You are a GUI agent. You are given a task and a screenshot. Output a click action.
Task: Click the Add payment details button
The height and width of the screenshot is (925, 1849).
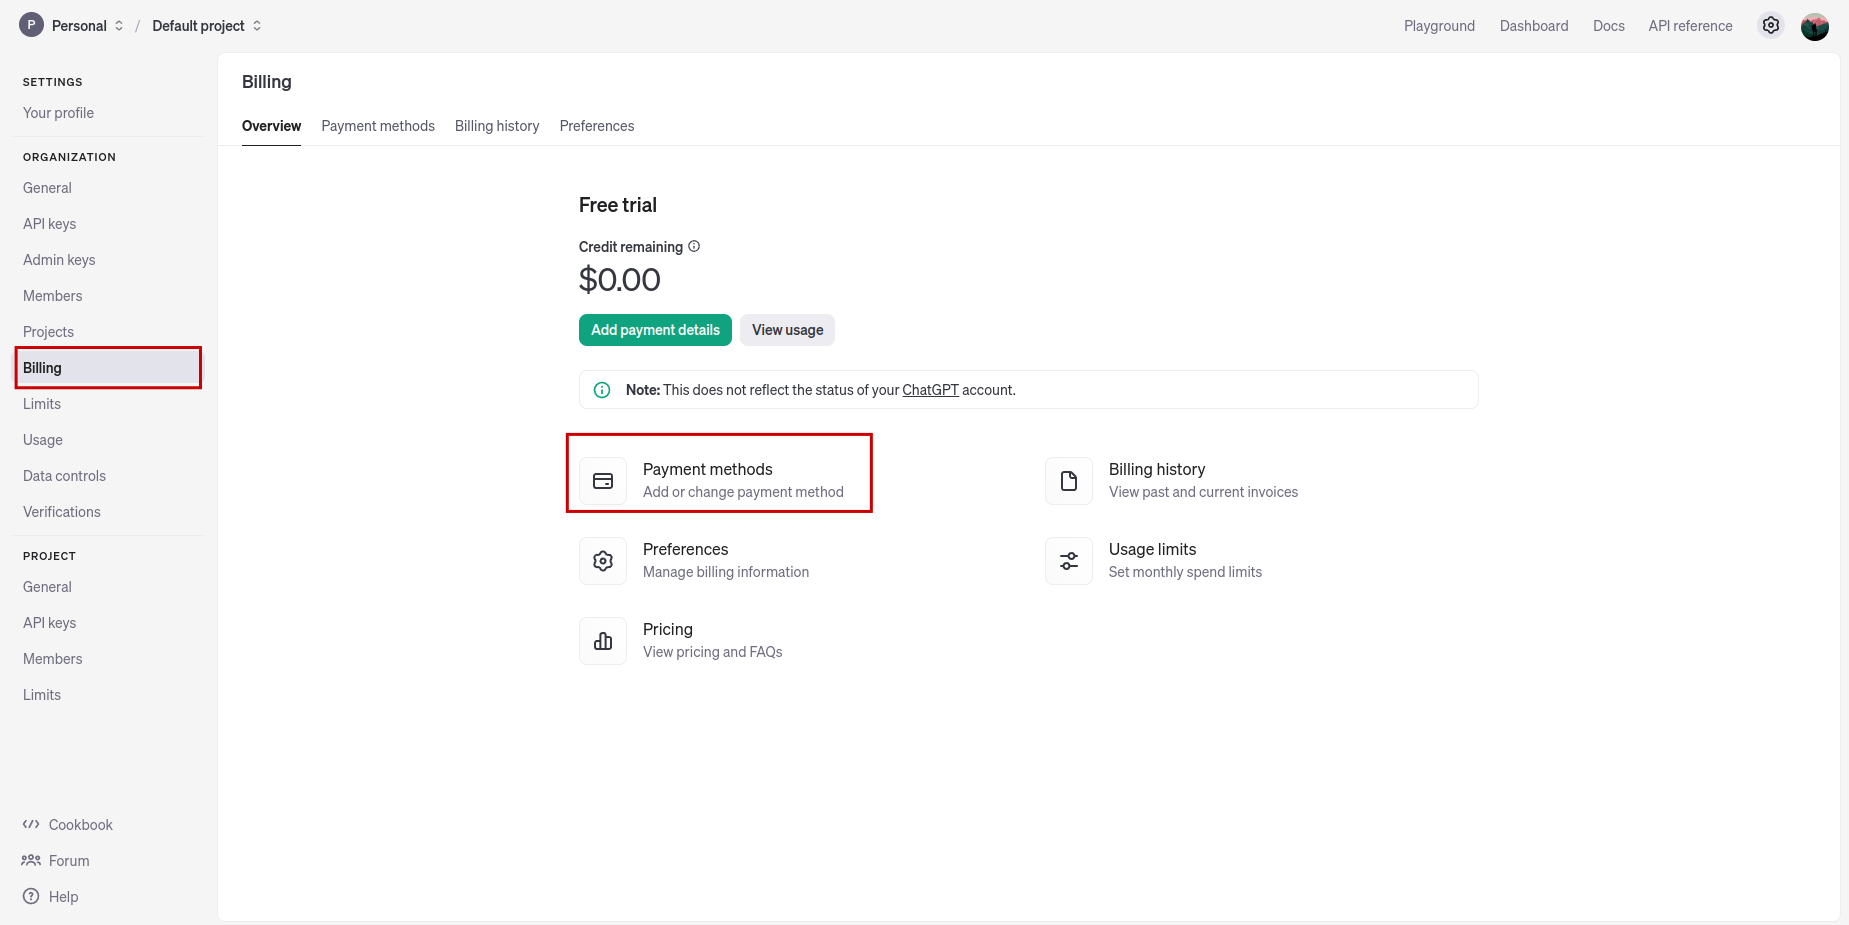(x=655, y=330)
